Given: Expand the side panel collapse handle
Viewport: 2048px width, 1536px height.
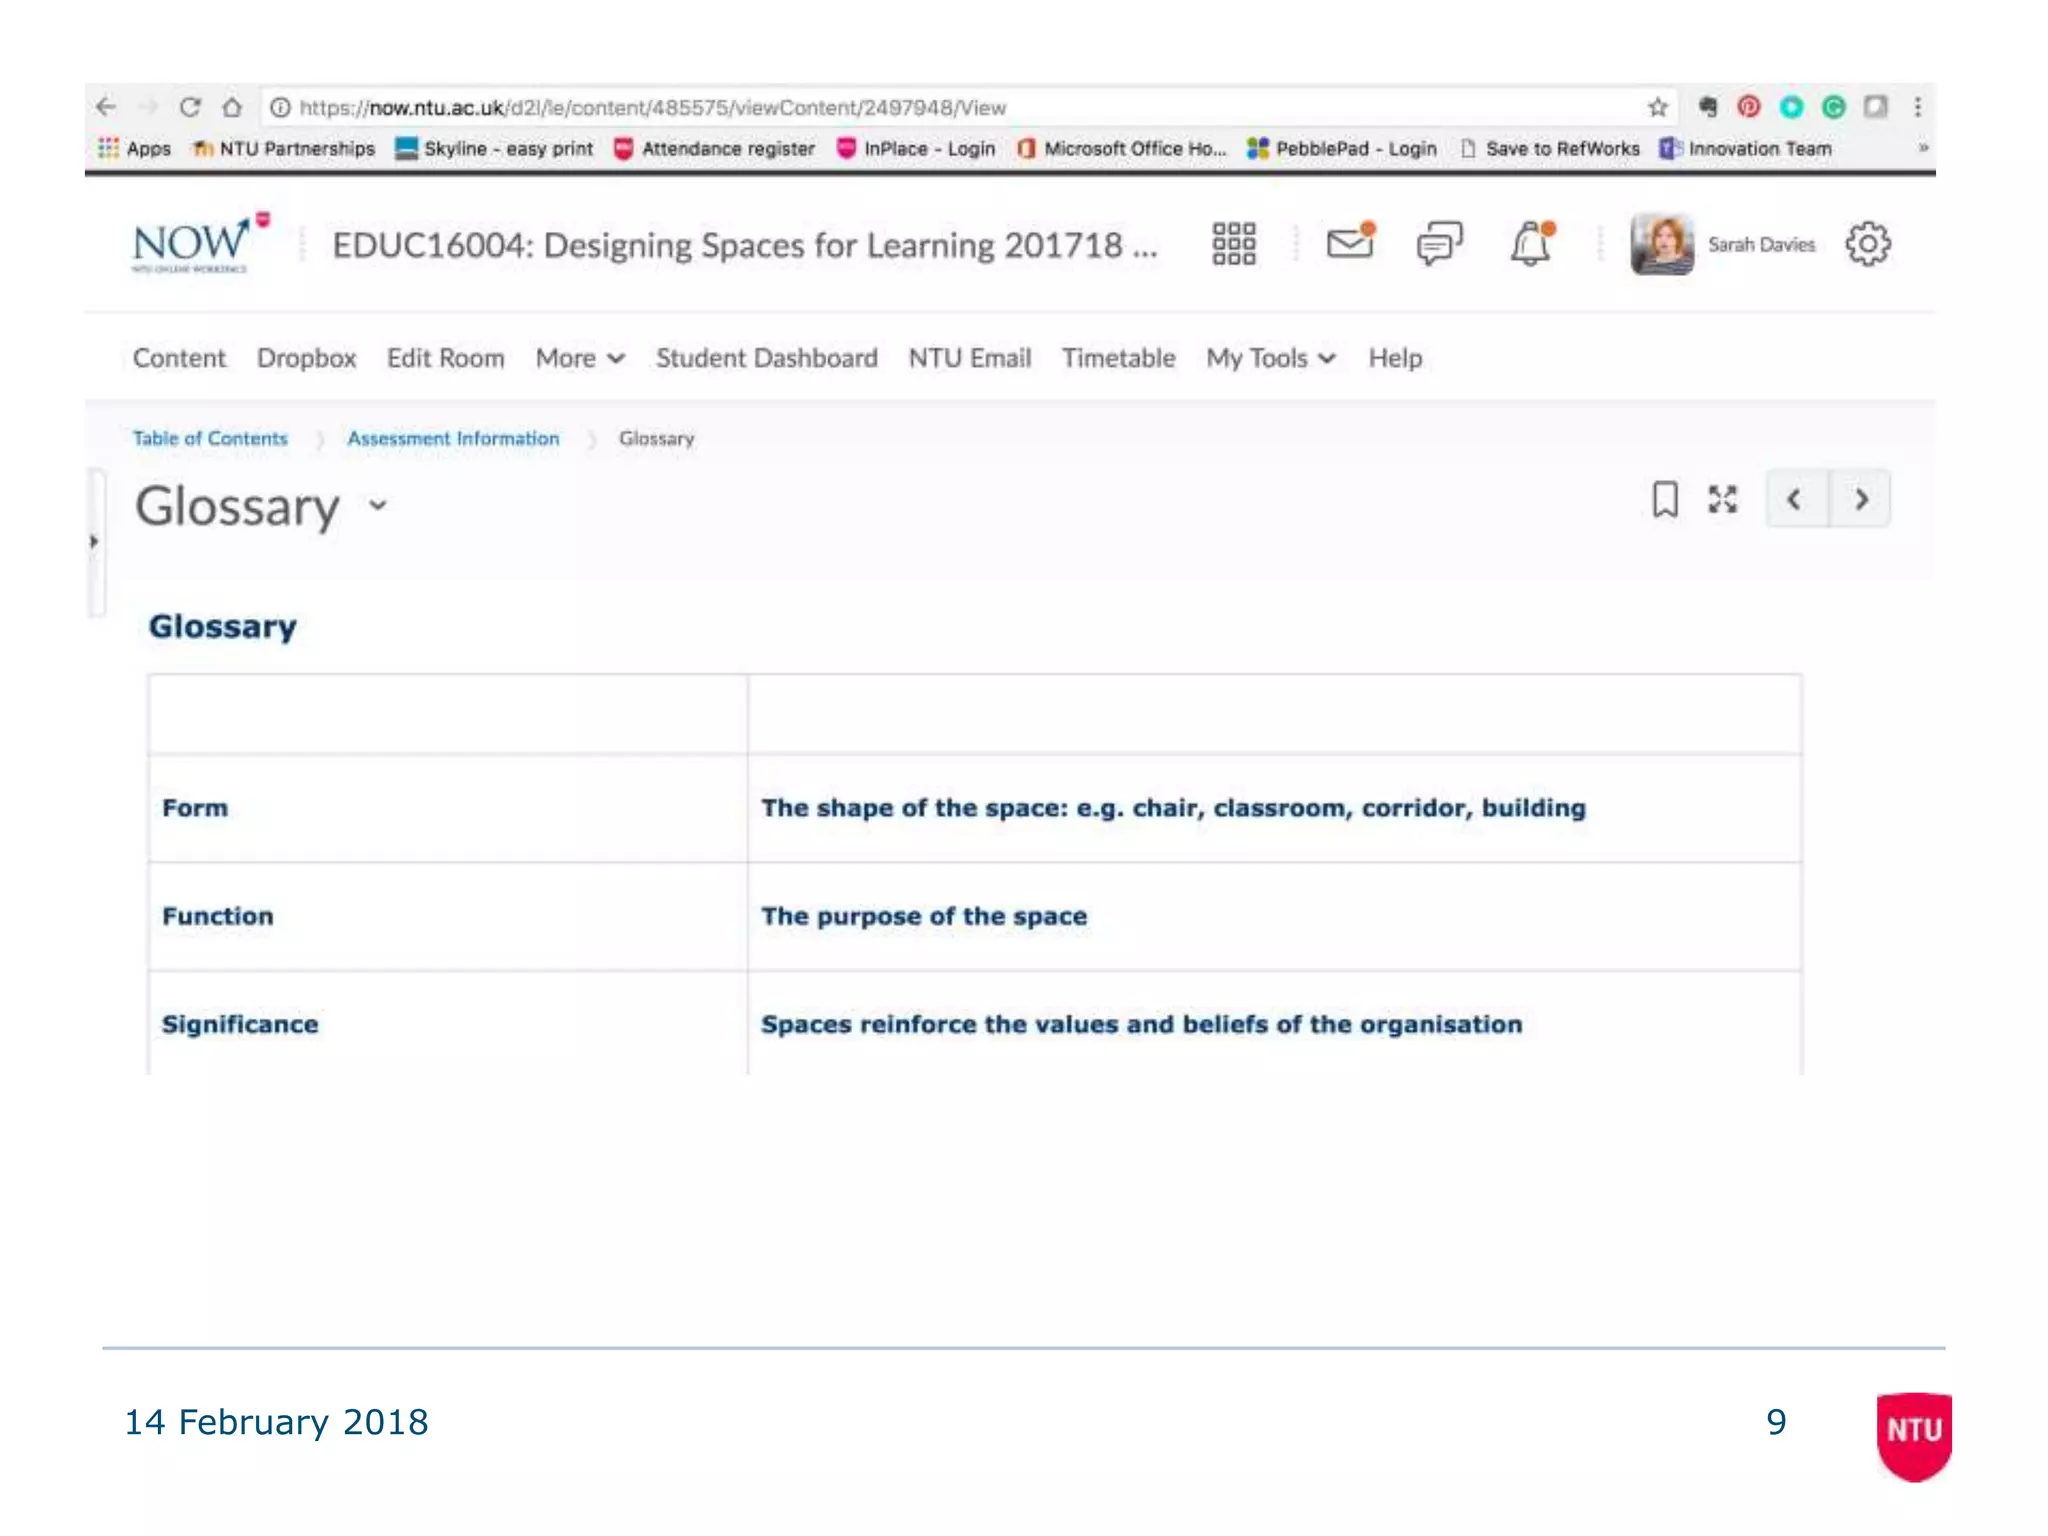Looking at the screenshot, I should pyautogui.click(x=94, y=542).
